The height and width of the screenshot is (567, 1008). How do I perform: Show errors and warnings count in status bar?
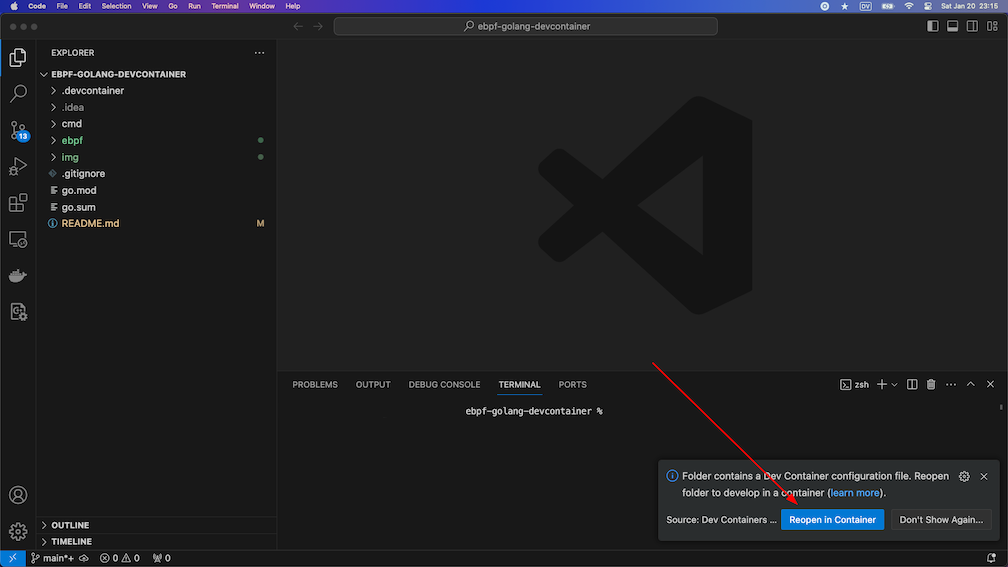pyautogui.click(x=120, y=558)
